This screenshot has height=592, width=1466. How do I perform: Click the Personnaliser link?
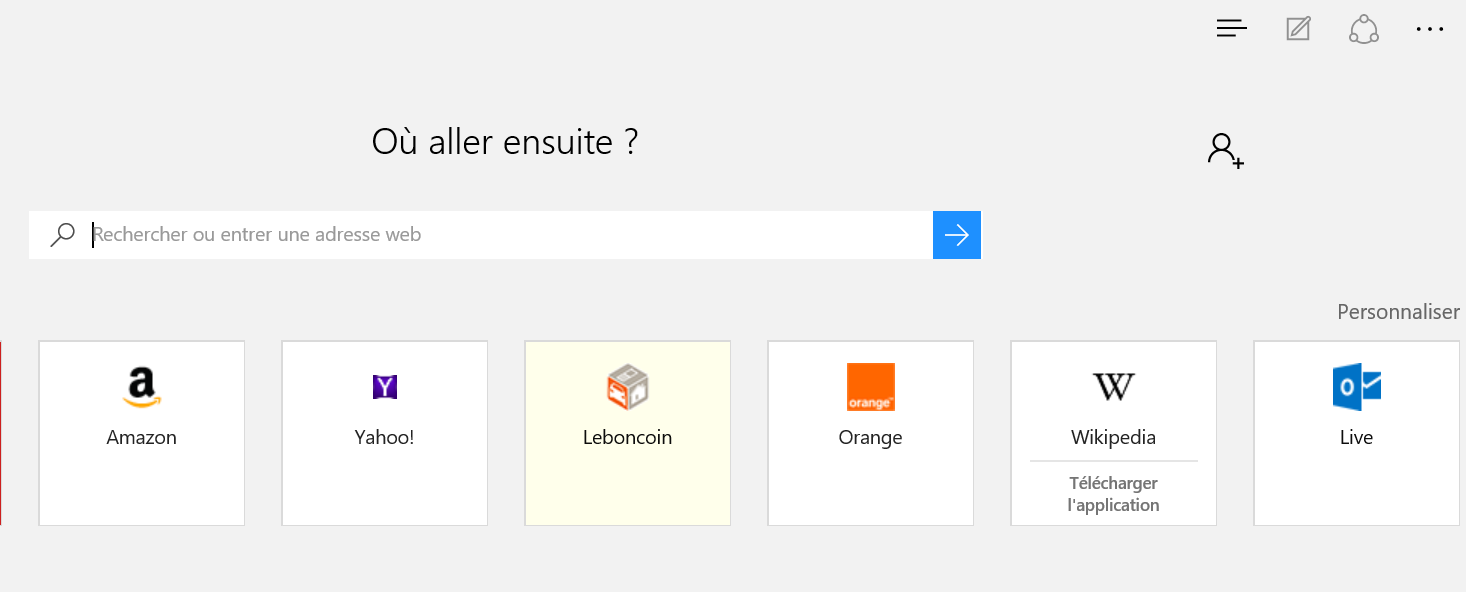[1398, 312]
